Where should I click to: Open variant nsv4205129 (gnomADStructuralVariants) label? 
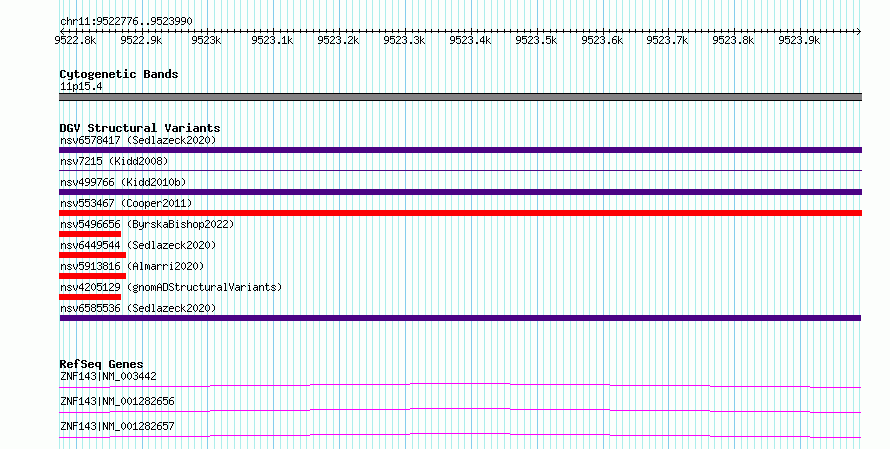pyautogui.click(x=171, y=287)
